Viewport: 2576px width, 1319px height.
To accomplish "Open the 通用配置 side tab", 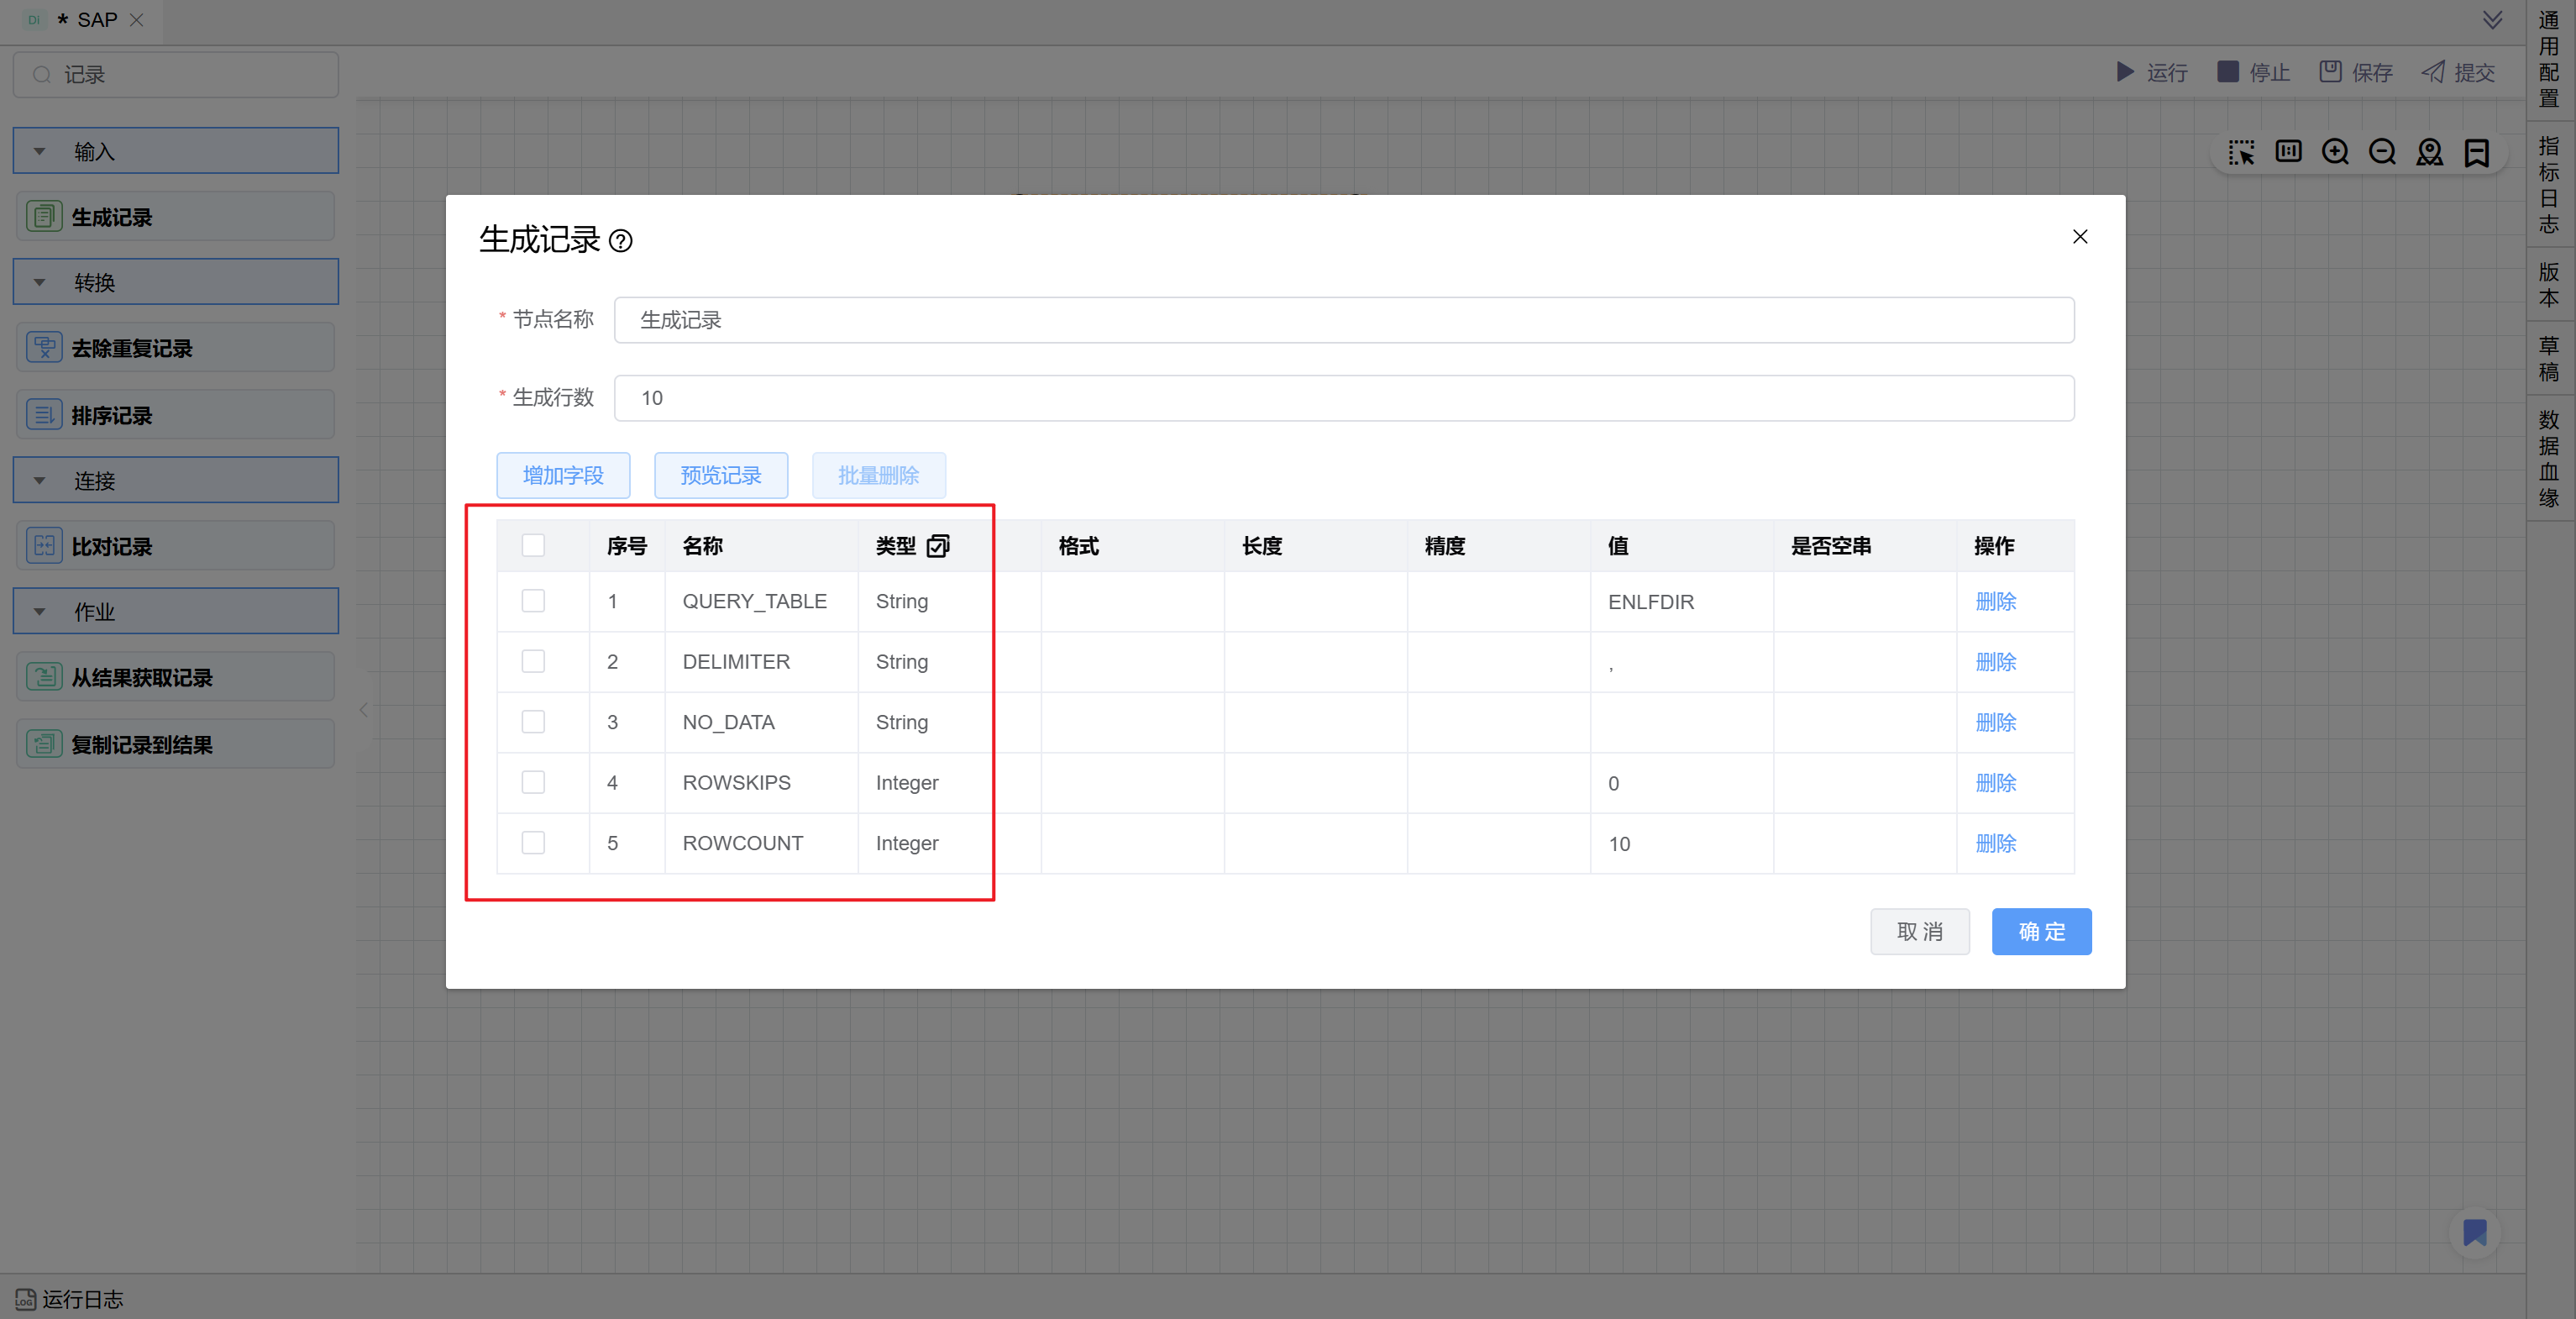I will click(x=2549, y=60).
